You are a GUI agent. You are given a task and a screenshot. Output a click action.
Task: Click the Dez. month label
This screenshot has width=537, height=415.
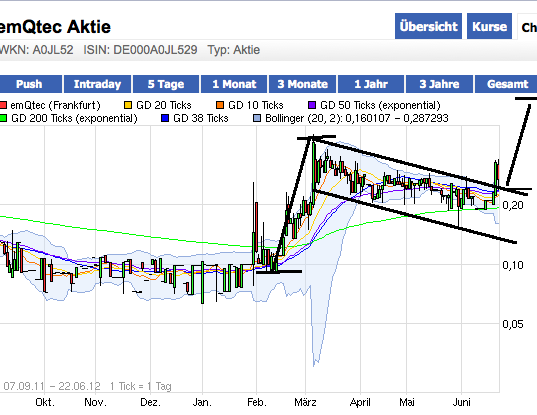(150, 402)
